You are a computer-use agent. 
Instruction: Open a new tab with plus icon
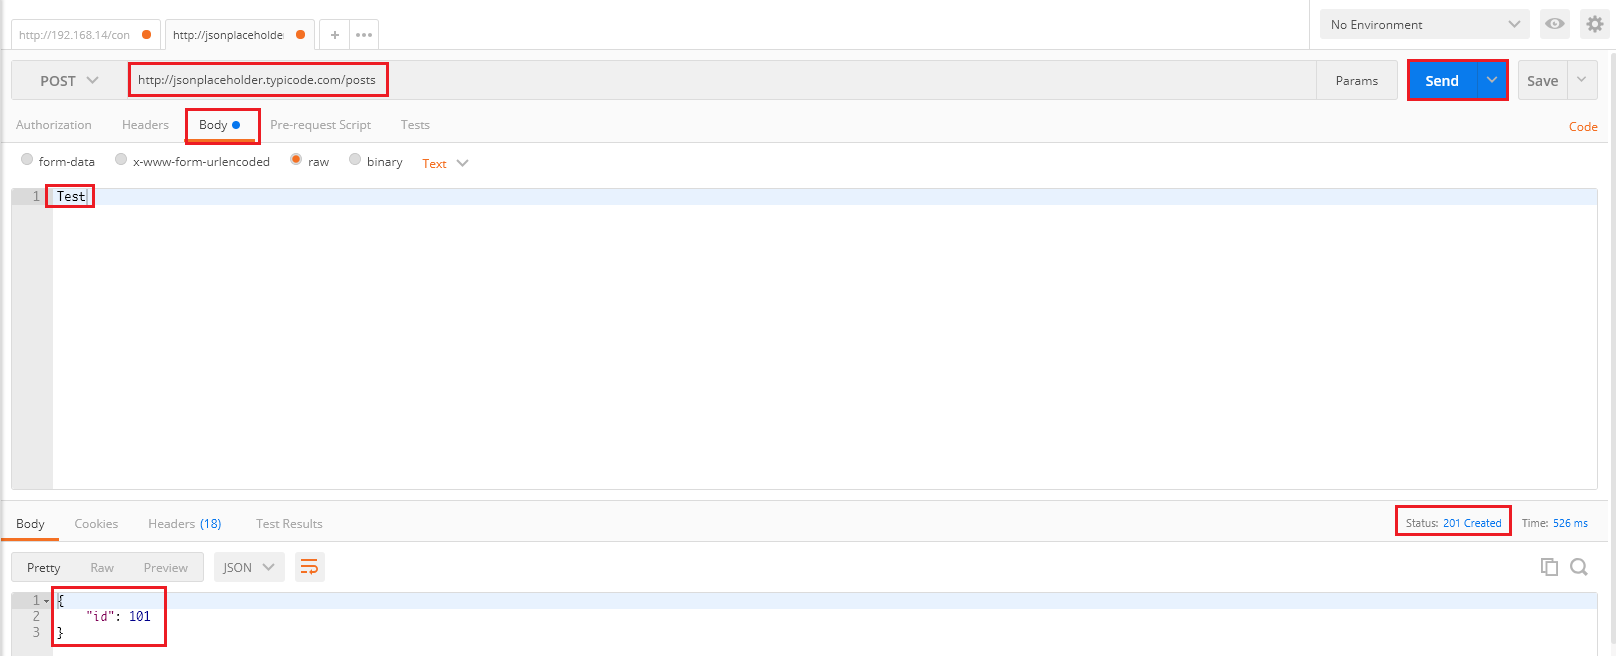(x=335, y=35)
